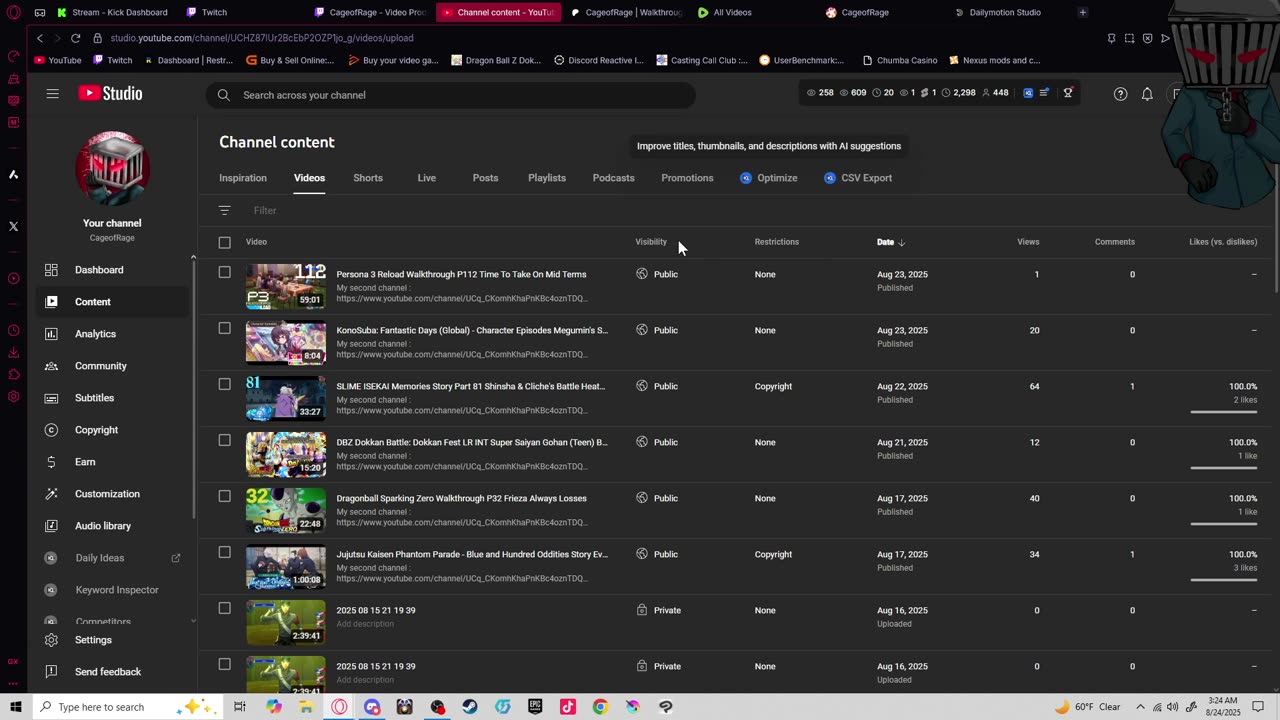Open visibility options for Jujutsu Kaisen video
The image size is (1280, 720).
[x=657, y=554]
